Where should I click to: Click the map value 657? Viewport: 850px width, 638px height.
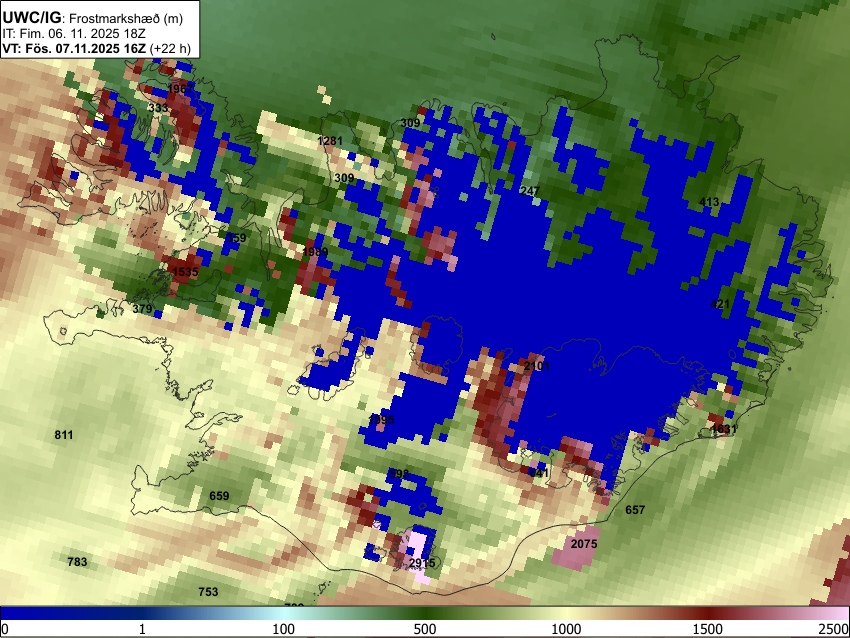click(635, 510)
